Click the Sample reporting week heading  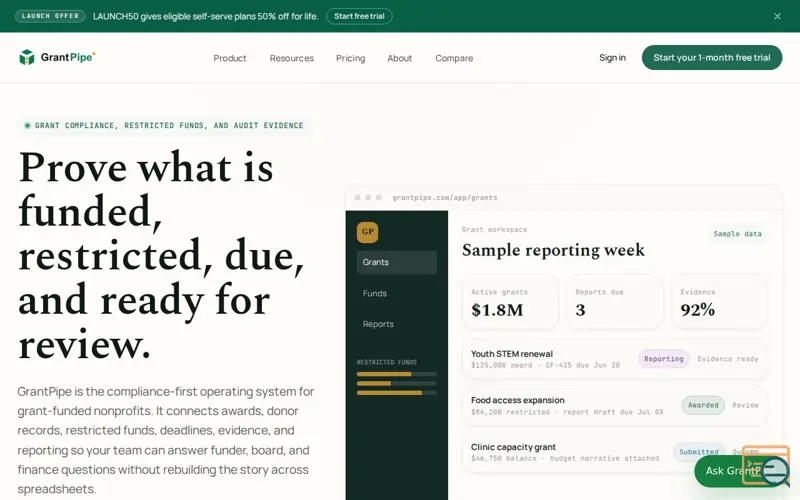pyautogui.click(x=553, y=250)
